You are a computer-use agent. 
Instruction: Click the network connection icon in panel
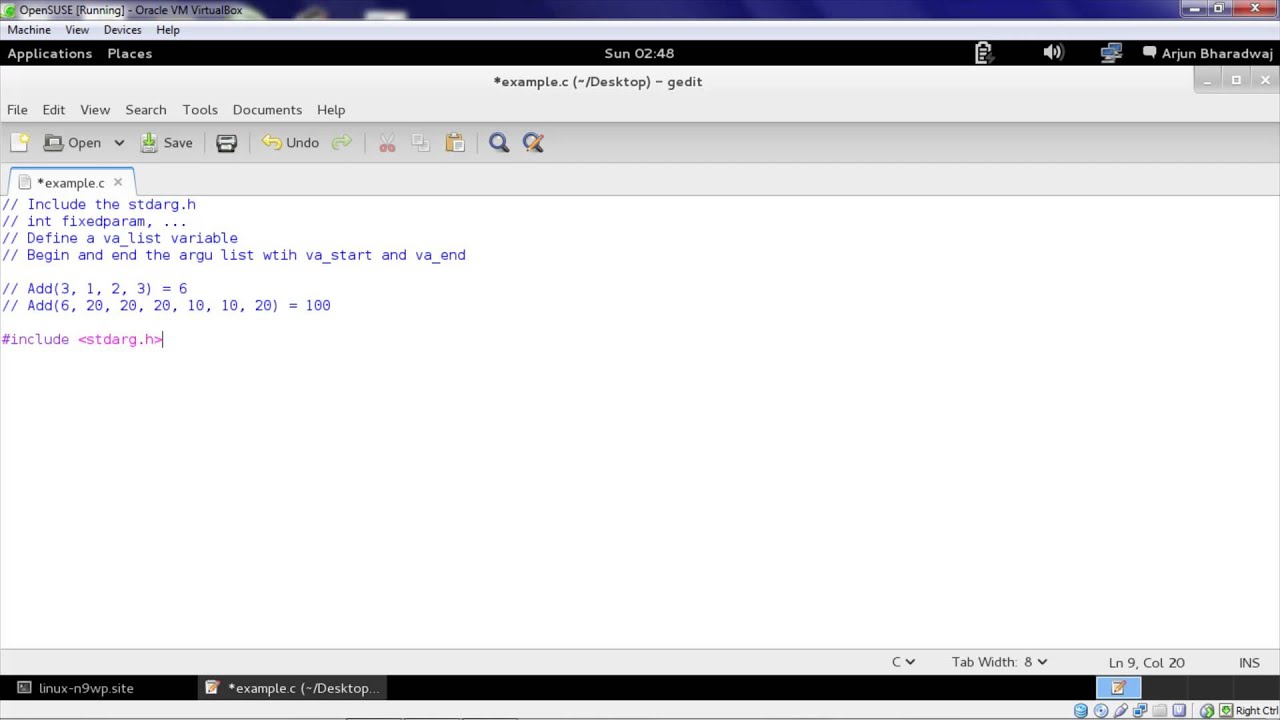pos(1111,53)
